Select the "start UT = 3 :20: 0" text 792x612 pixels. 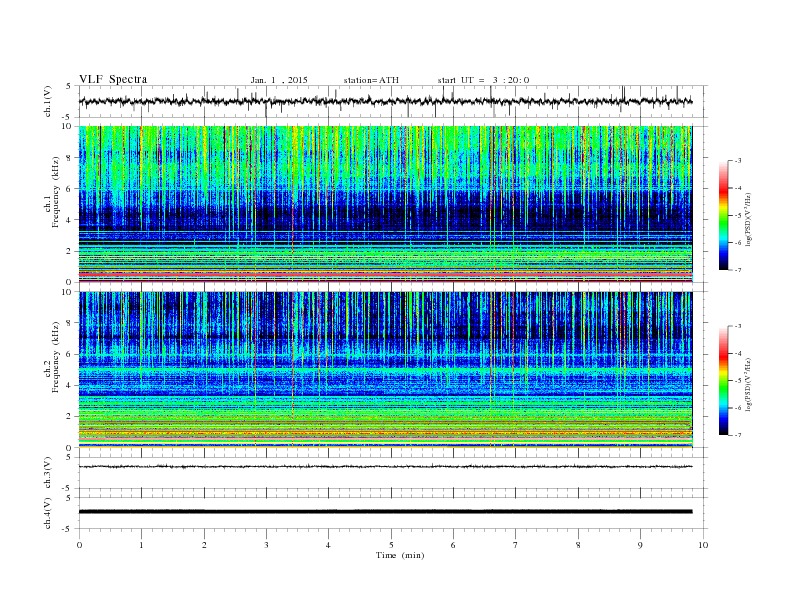coord(483,80)
